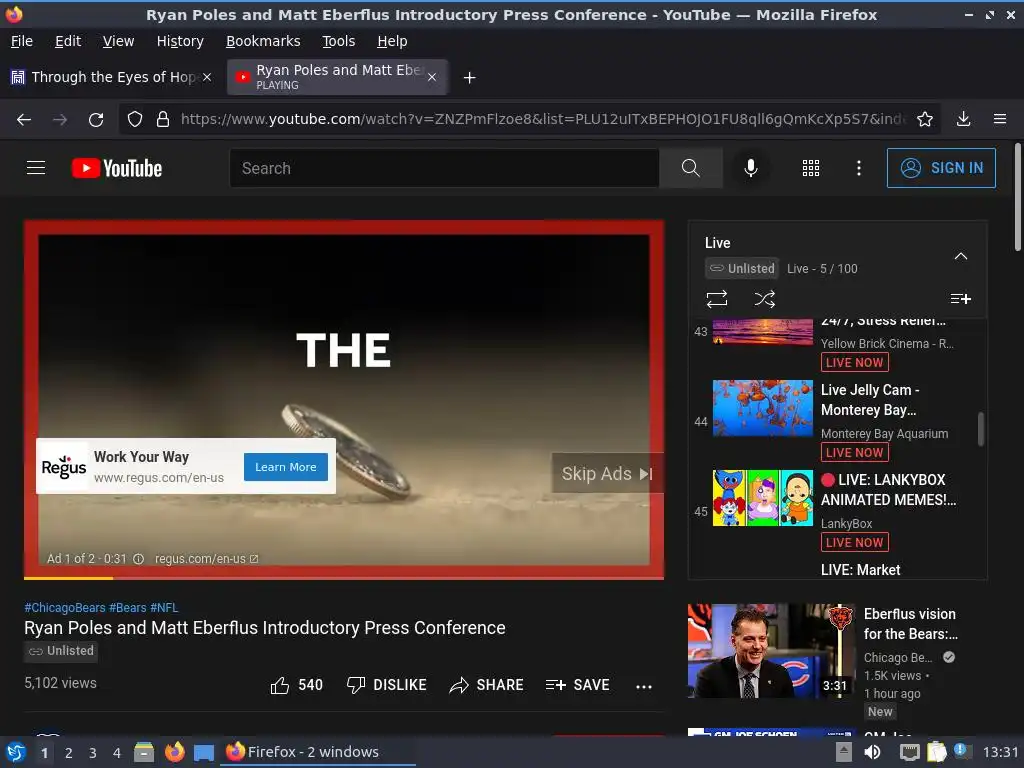The width and height of the screenshot is (1024, 768).
Task: Open a new tab
Action: (x=470, y=78)
